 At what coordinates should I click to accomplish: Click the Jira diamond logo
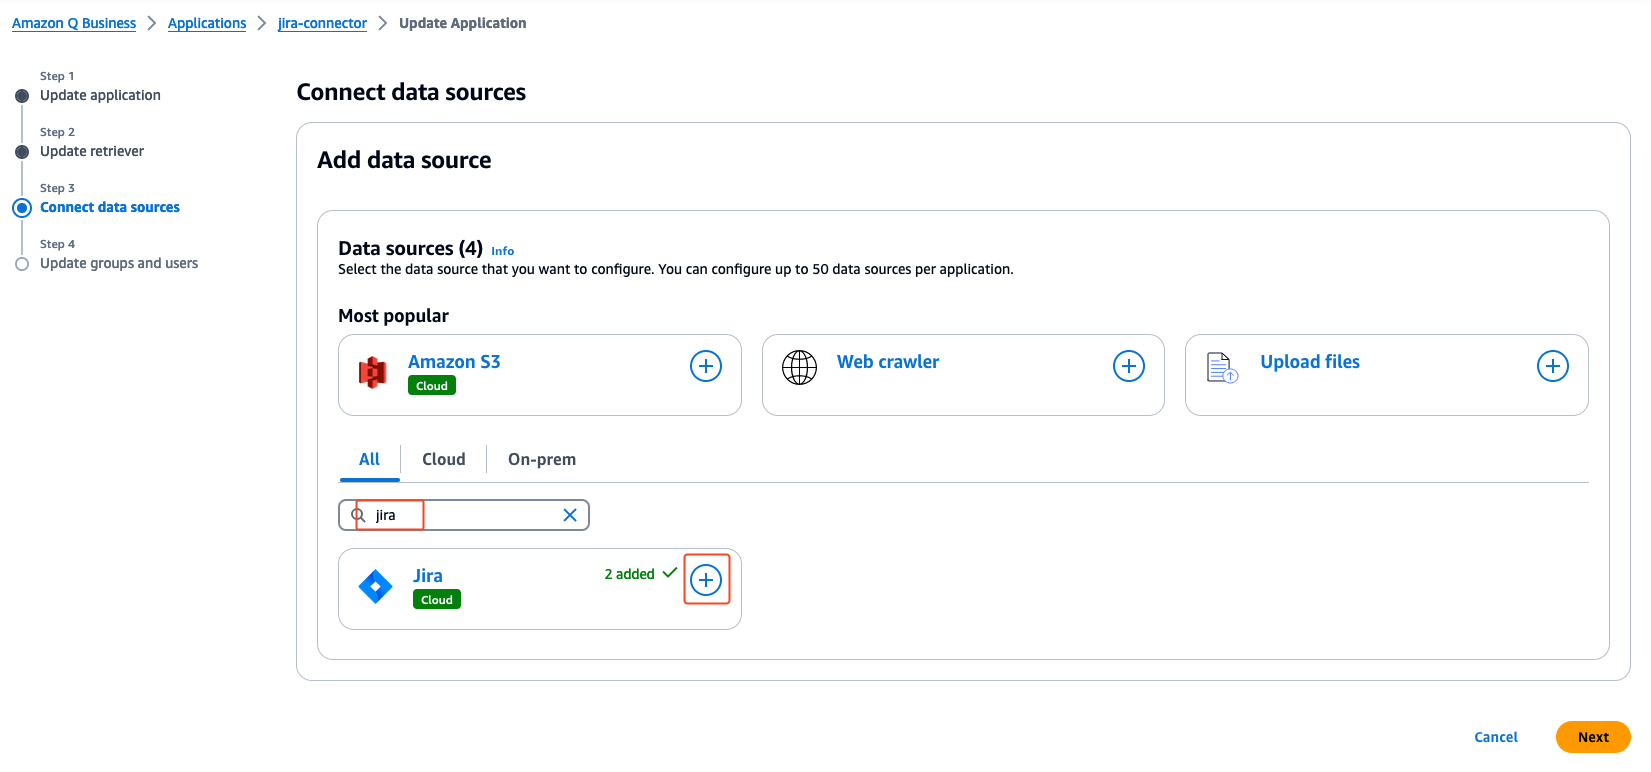(x=376, y=586)
